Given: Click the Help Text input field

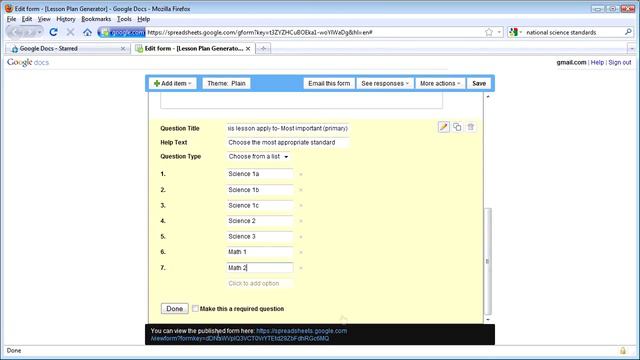Looking at the screenshot, I should 288,142.
